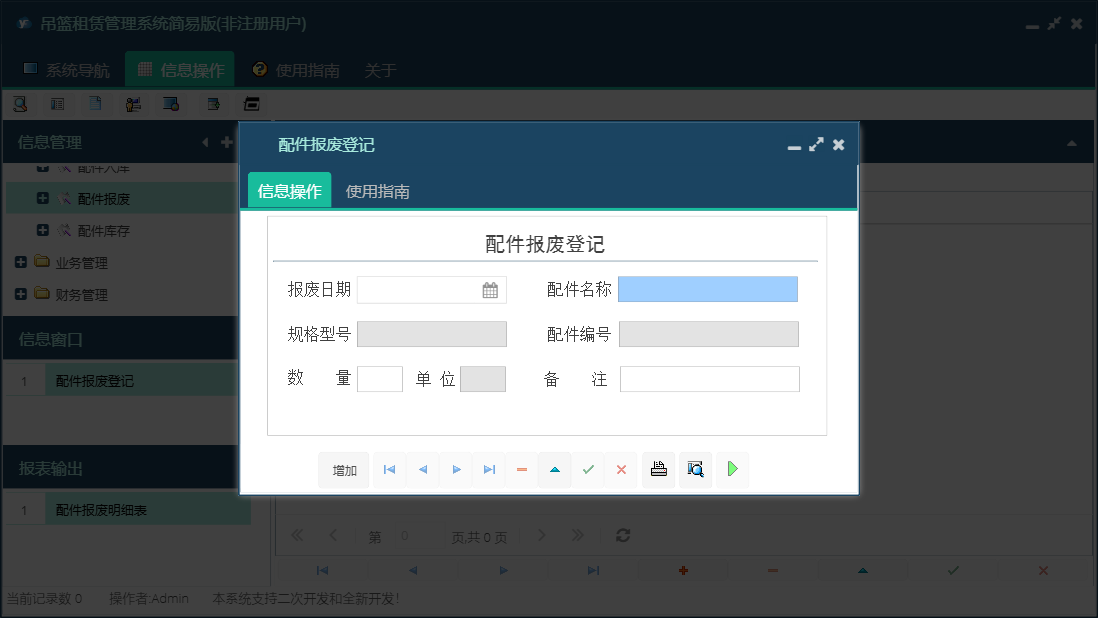Confirm the record with the green check icon
Viewport: 1098px width, 618px height.
588,469
